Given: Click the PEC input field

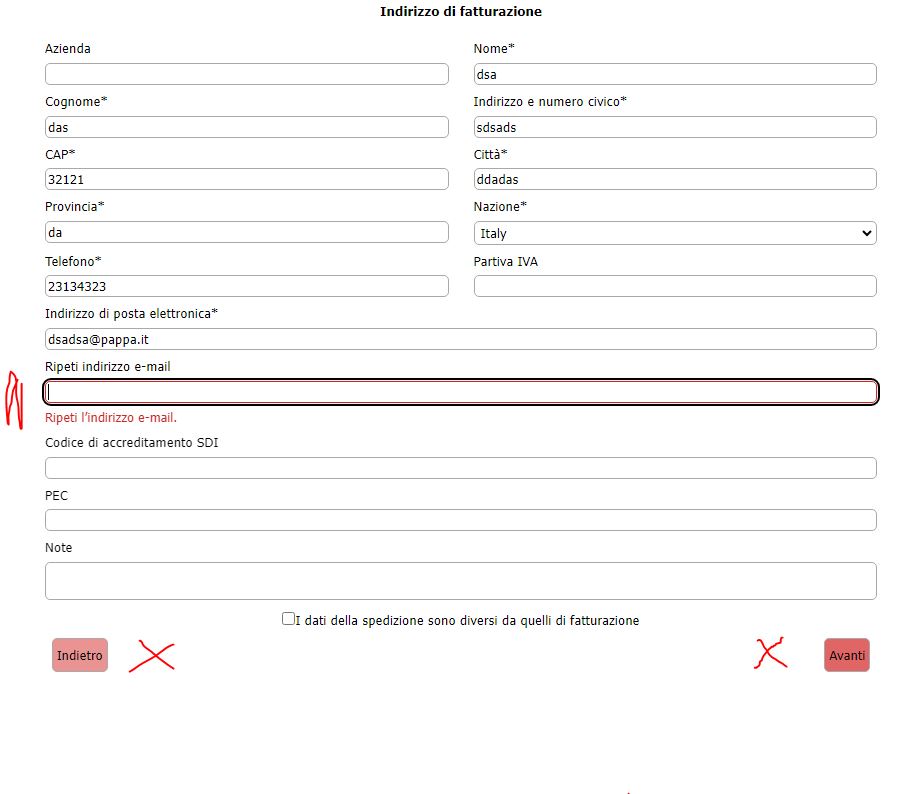Looking at the screenshot, I should tap(461, 520).
